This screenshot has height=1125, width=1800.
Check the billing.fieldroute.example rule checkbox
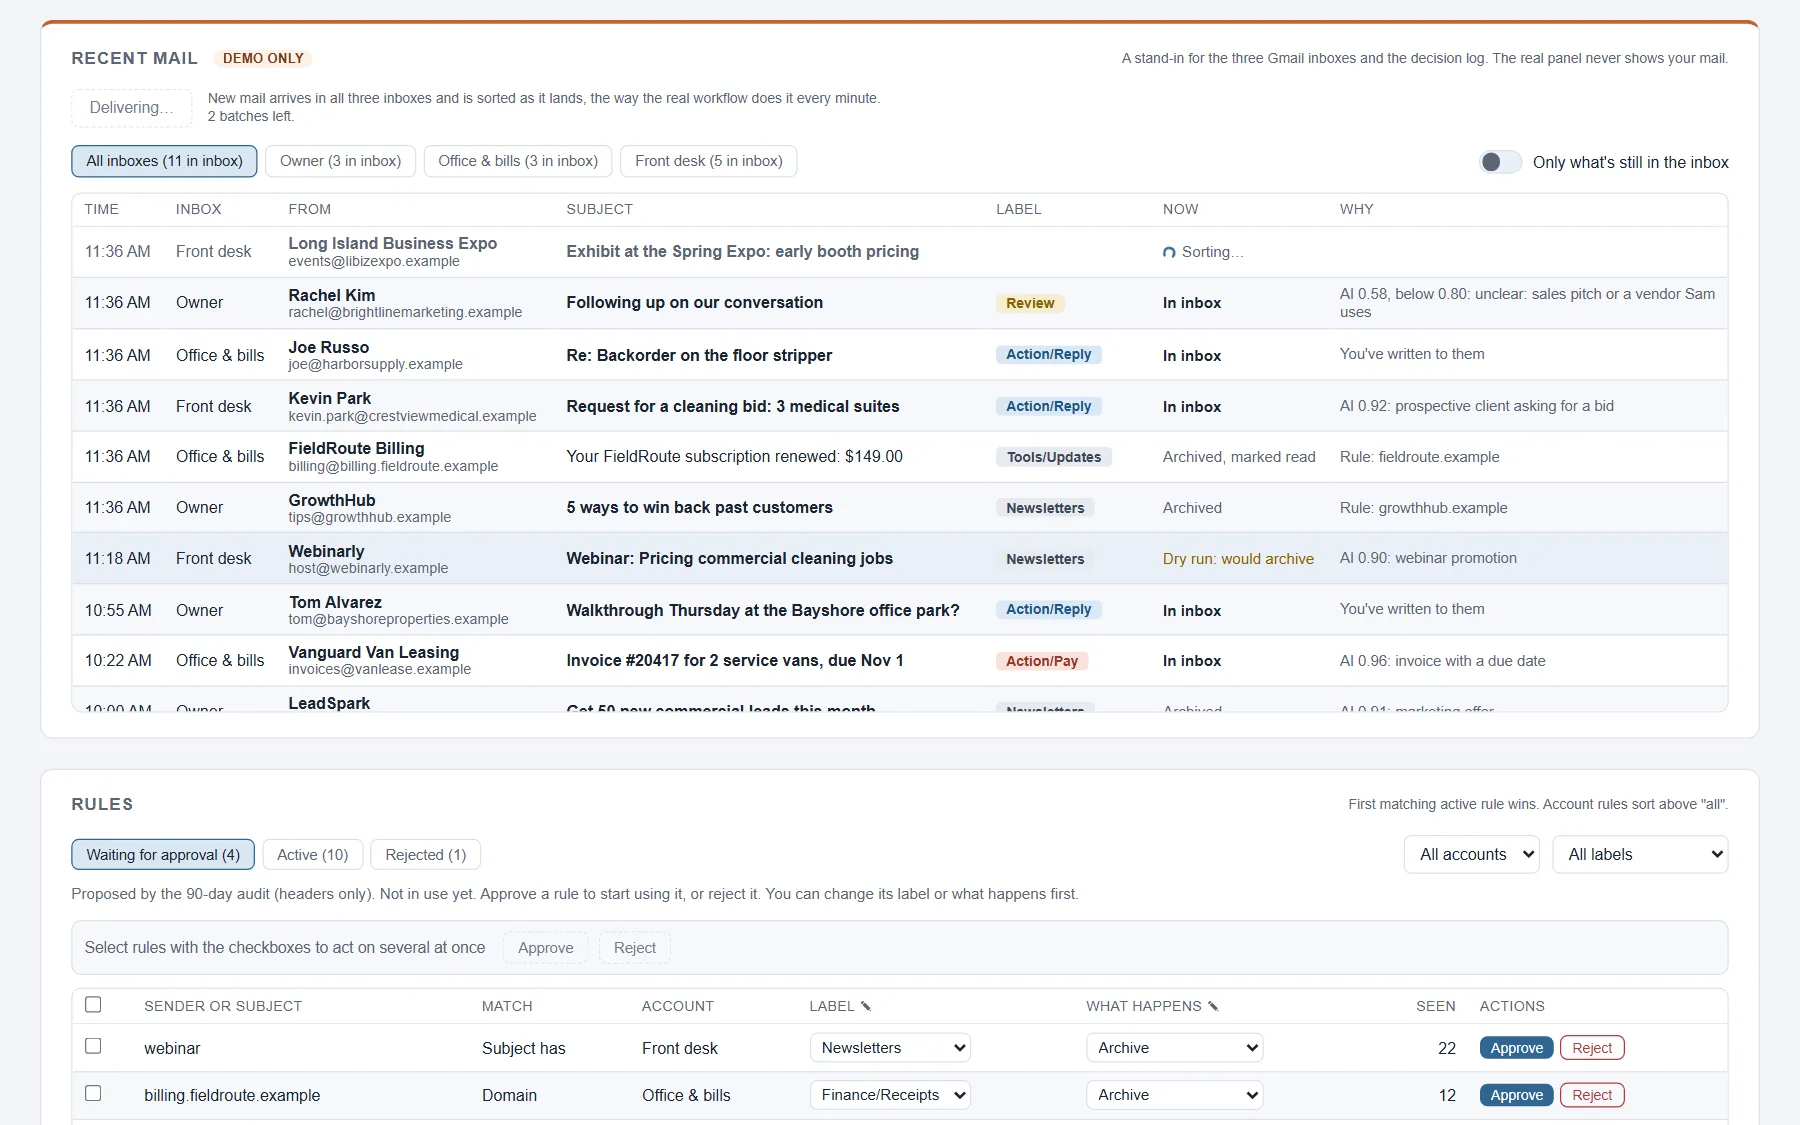(93, 1093)
